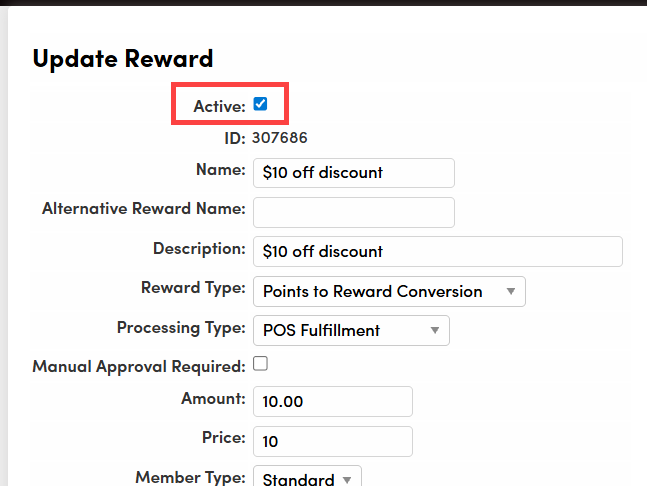Click the "Description:" label

198,248
